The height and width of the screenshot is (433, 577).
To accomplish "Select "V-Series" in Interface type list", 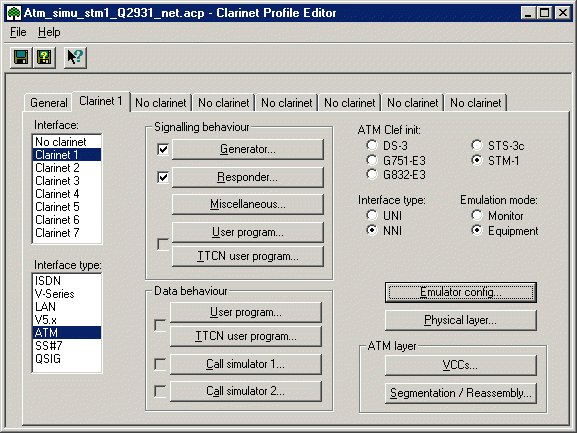I will click(67, 294).
